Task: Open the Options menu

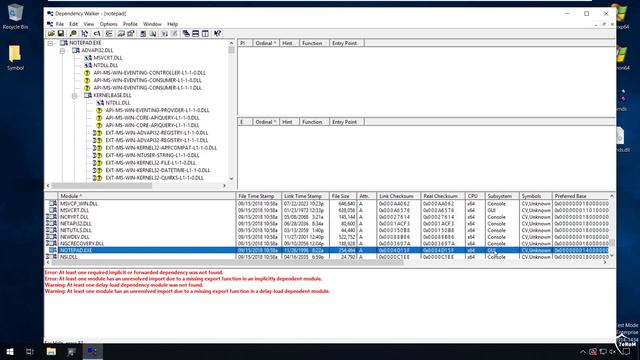Action: coord(108,24)
